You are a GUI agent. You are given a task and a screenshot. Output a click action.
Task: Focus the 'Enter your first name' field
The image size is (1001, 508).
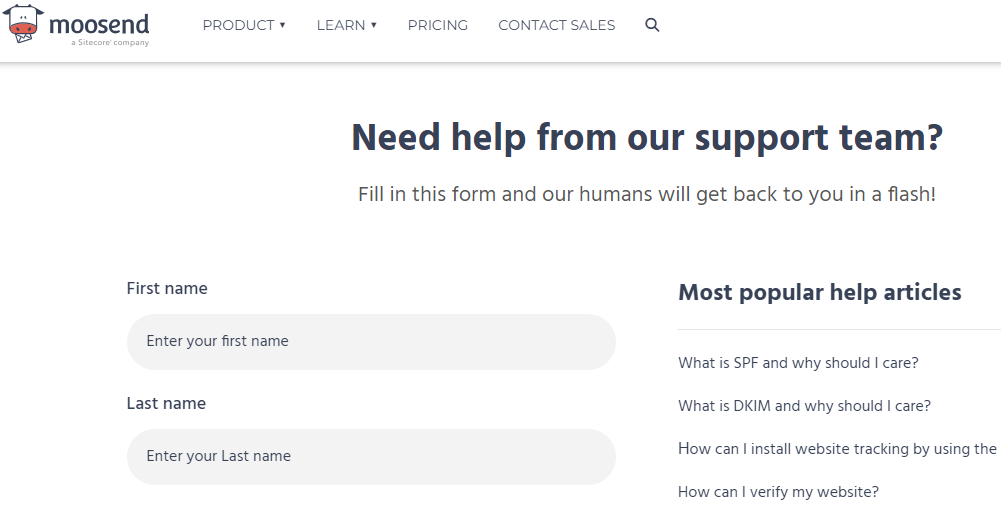(x=371, y=341)
